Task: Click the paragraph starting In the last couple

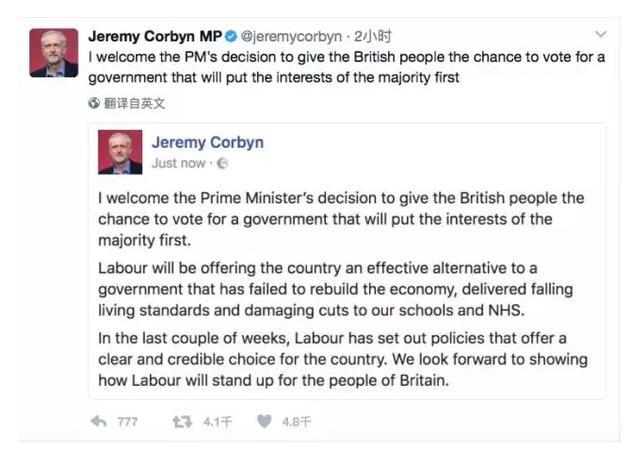Action: 342,359
